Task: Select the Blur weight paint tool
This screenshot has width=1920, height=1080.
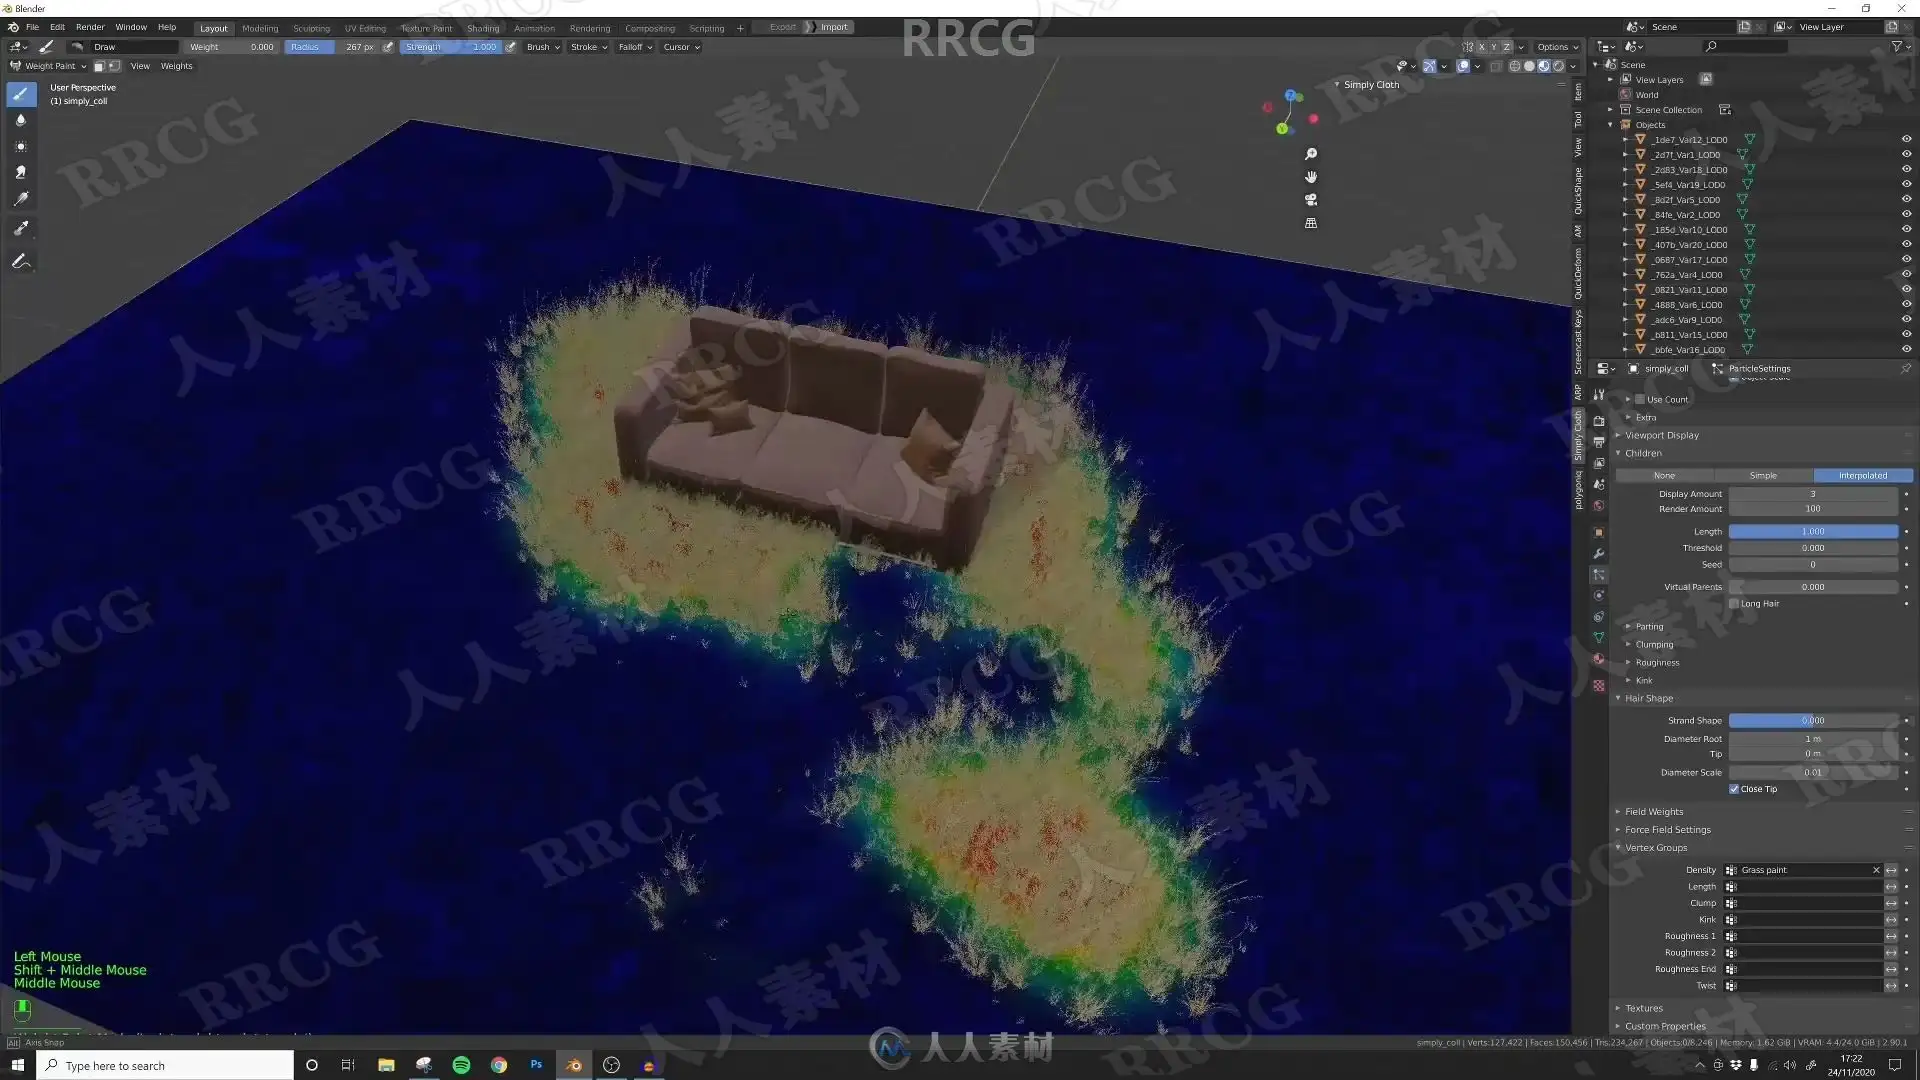Action: pos(21,120)
